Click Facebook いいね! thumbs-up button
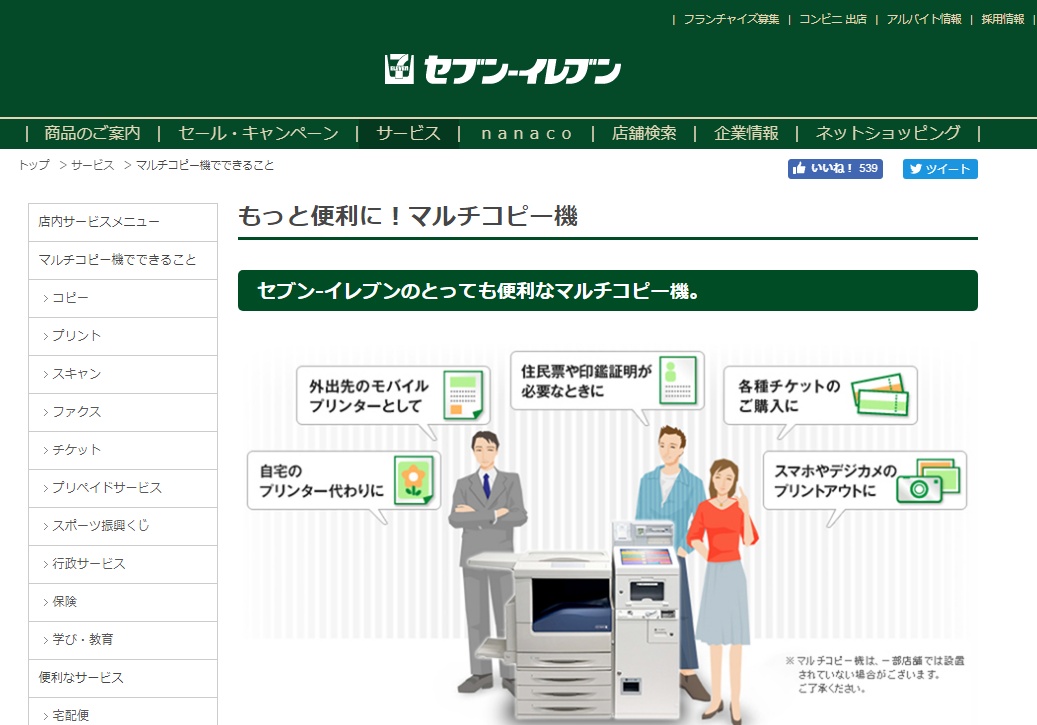 tap(835, 169)
